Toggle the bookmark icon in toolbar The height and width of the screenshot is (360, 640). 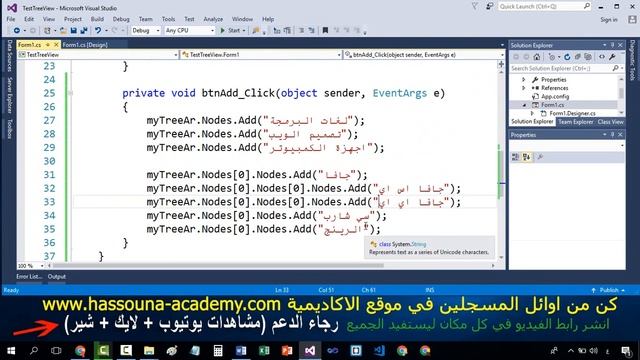[325, 31]
